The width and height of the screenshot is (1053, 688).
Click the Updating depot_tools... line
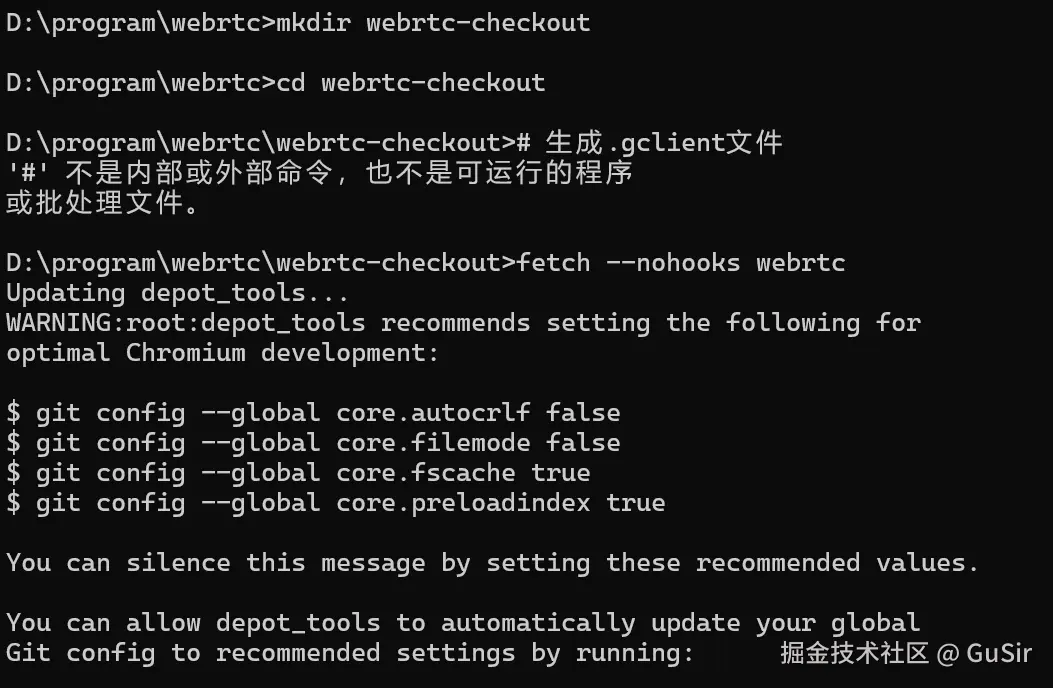point(177,293)
